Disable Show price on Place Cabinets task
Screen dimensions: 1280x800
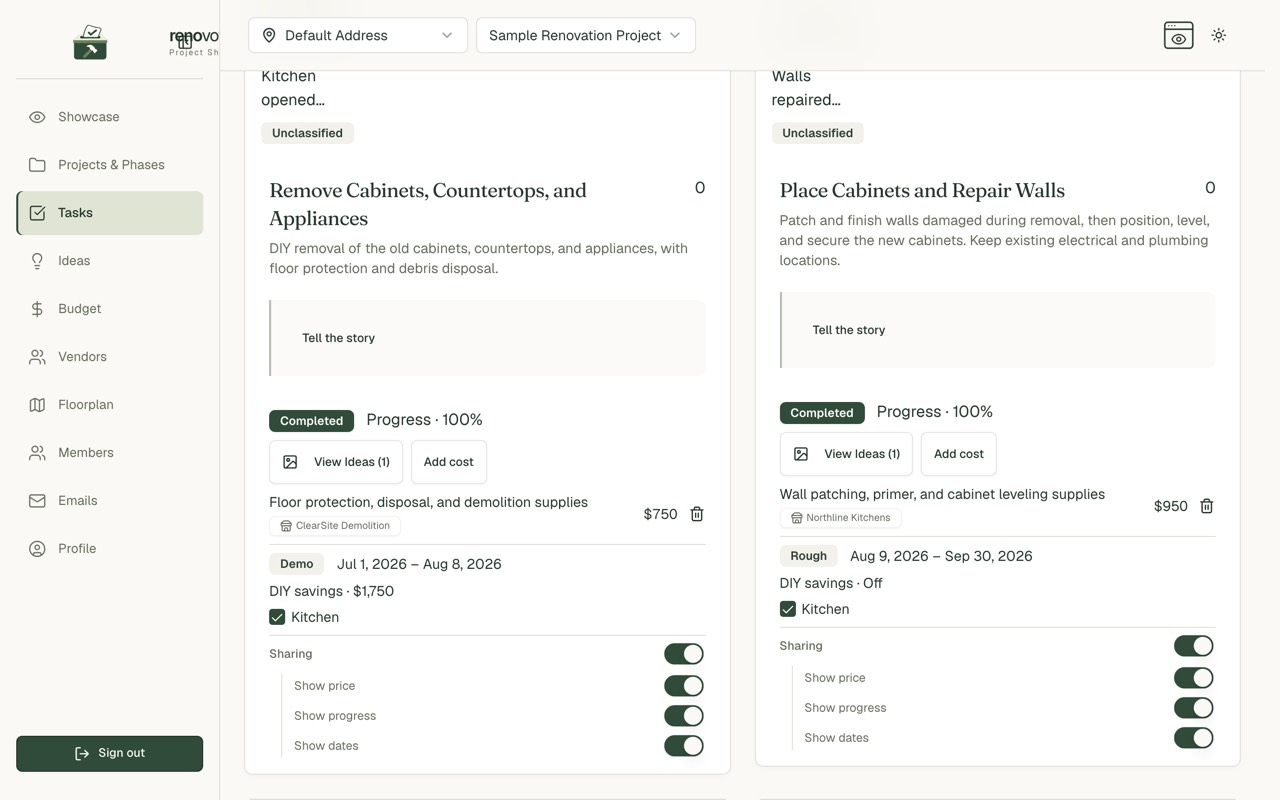(x=1194, y=678)
